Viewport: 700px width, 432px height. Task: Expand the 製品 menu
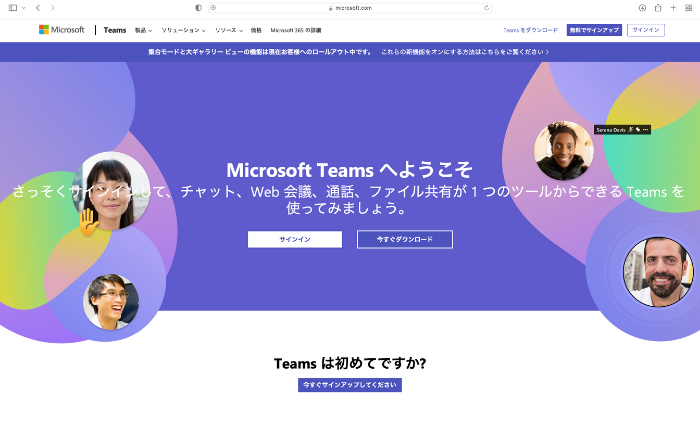tap(143, 30)
